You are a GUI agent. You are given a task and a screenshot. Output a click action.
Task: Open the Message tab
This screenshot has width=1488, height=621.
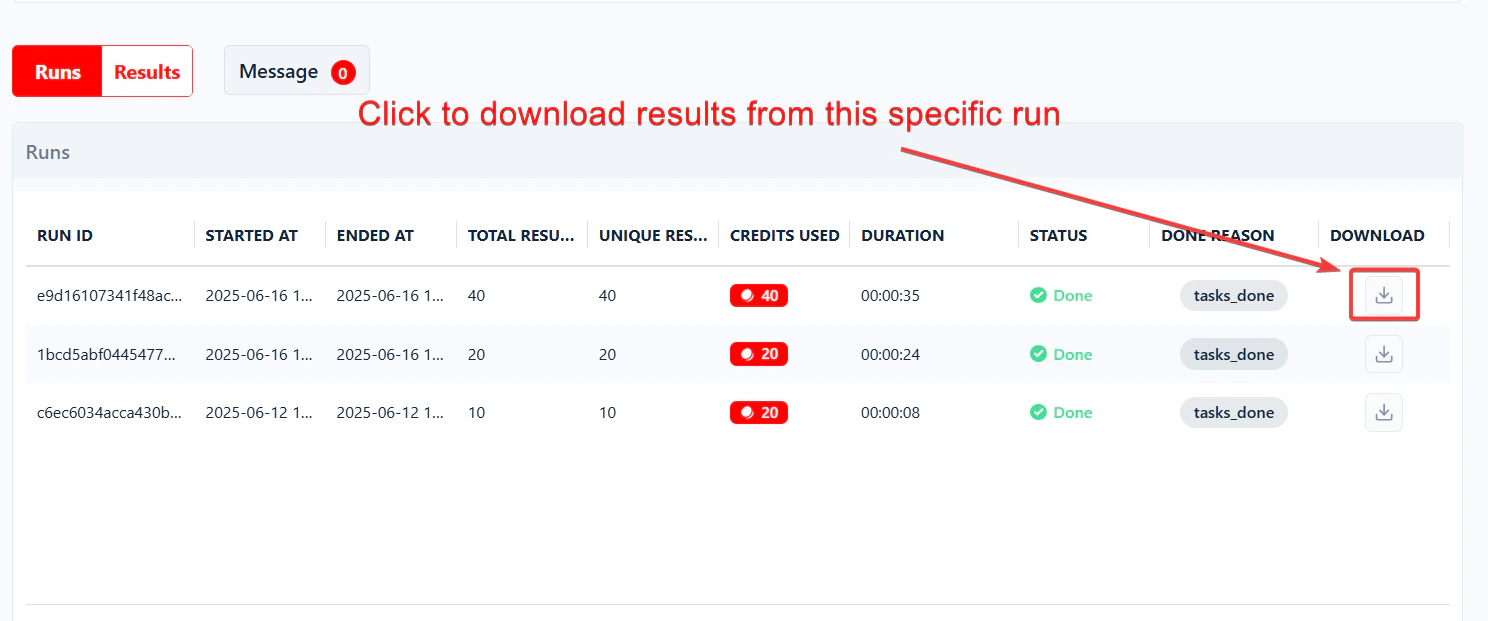tap(297, 72)
